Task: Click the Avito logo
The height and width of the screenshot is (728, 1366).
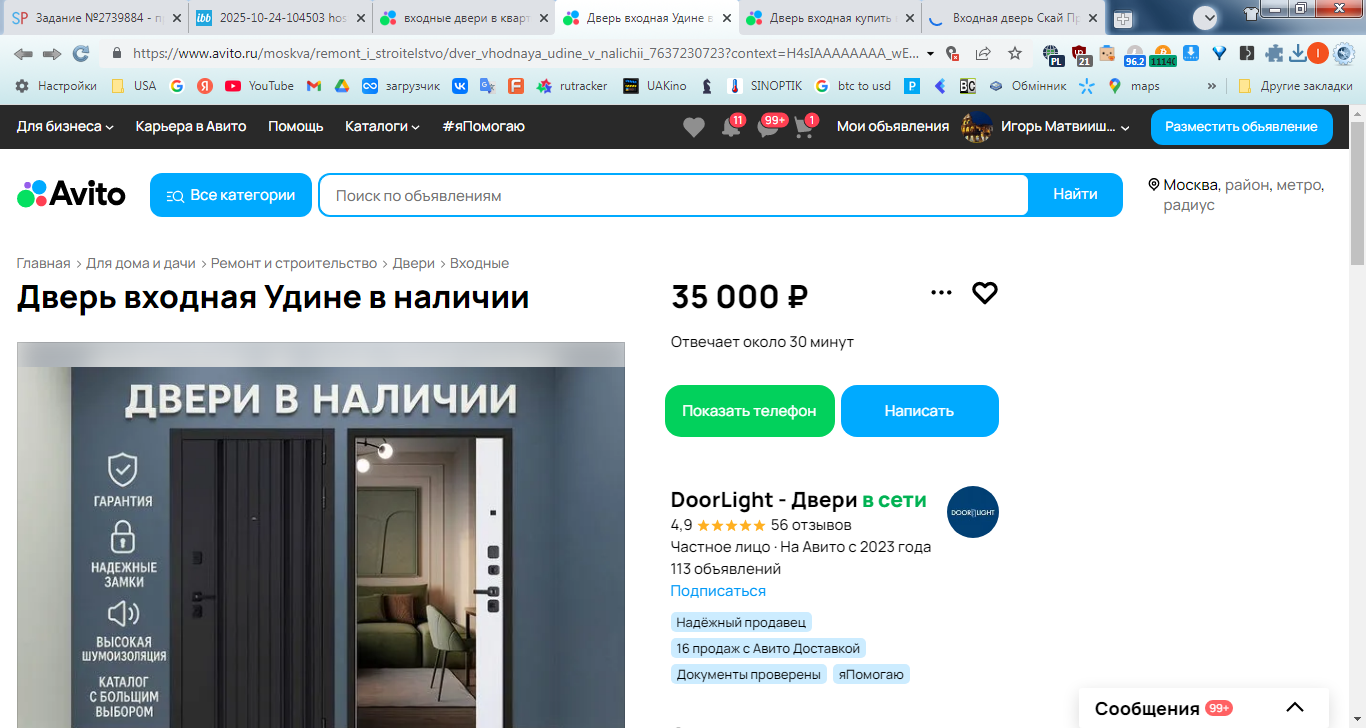Action: (x=71, y=194)
